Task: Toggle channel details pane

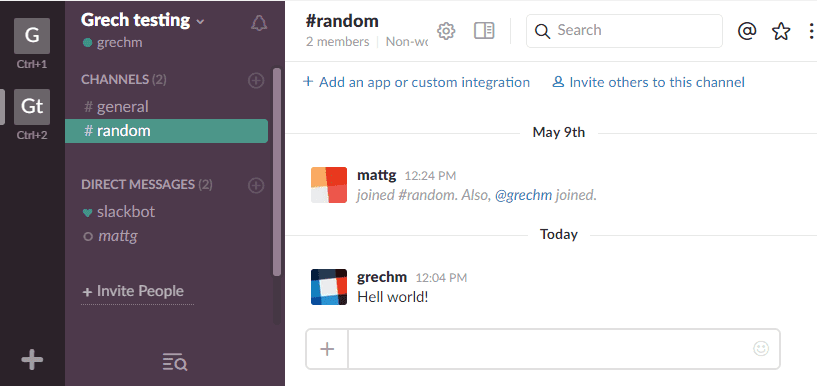Action: click(484, 31)
